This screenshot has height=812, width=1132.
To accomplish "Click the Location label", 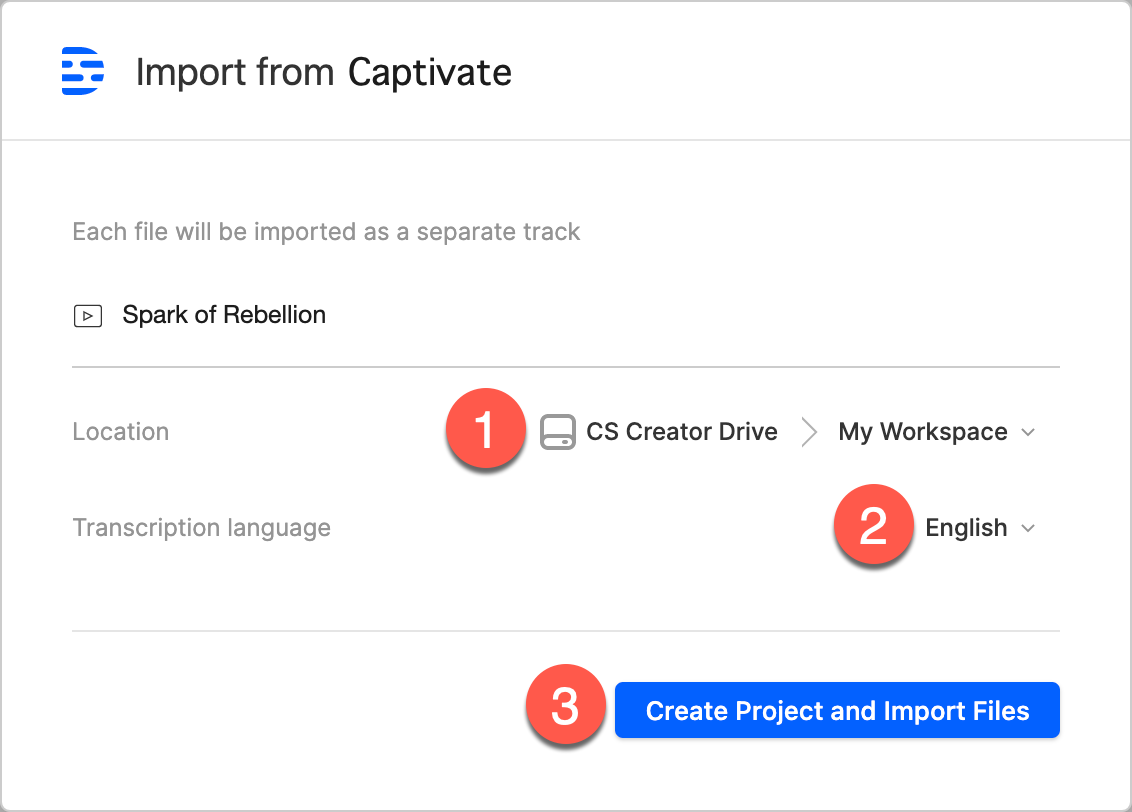I will pos(121,432).
